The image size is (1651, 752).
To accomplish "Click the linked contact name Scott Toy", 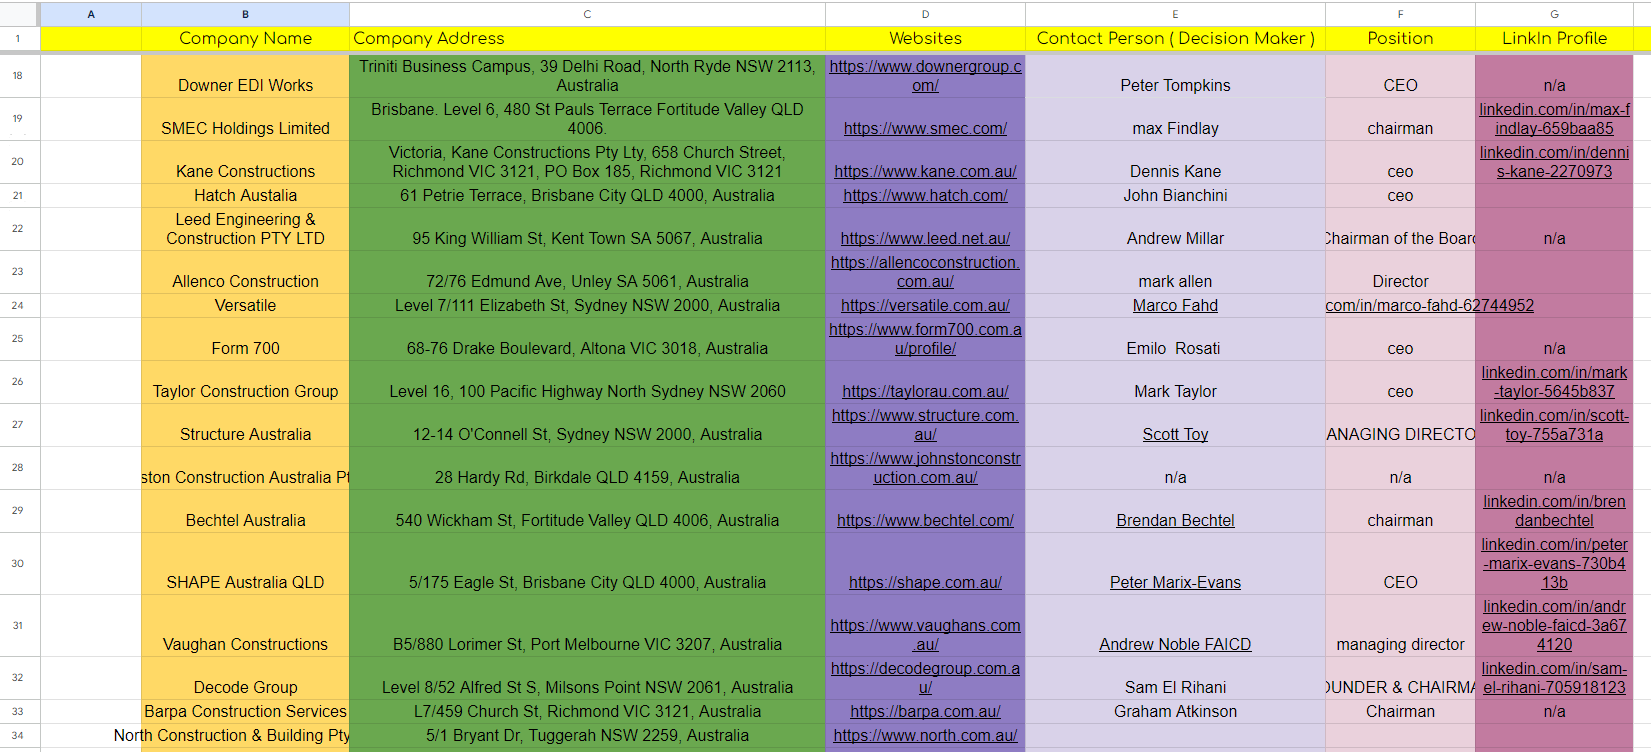I will coord(1175,434).
